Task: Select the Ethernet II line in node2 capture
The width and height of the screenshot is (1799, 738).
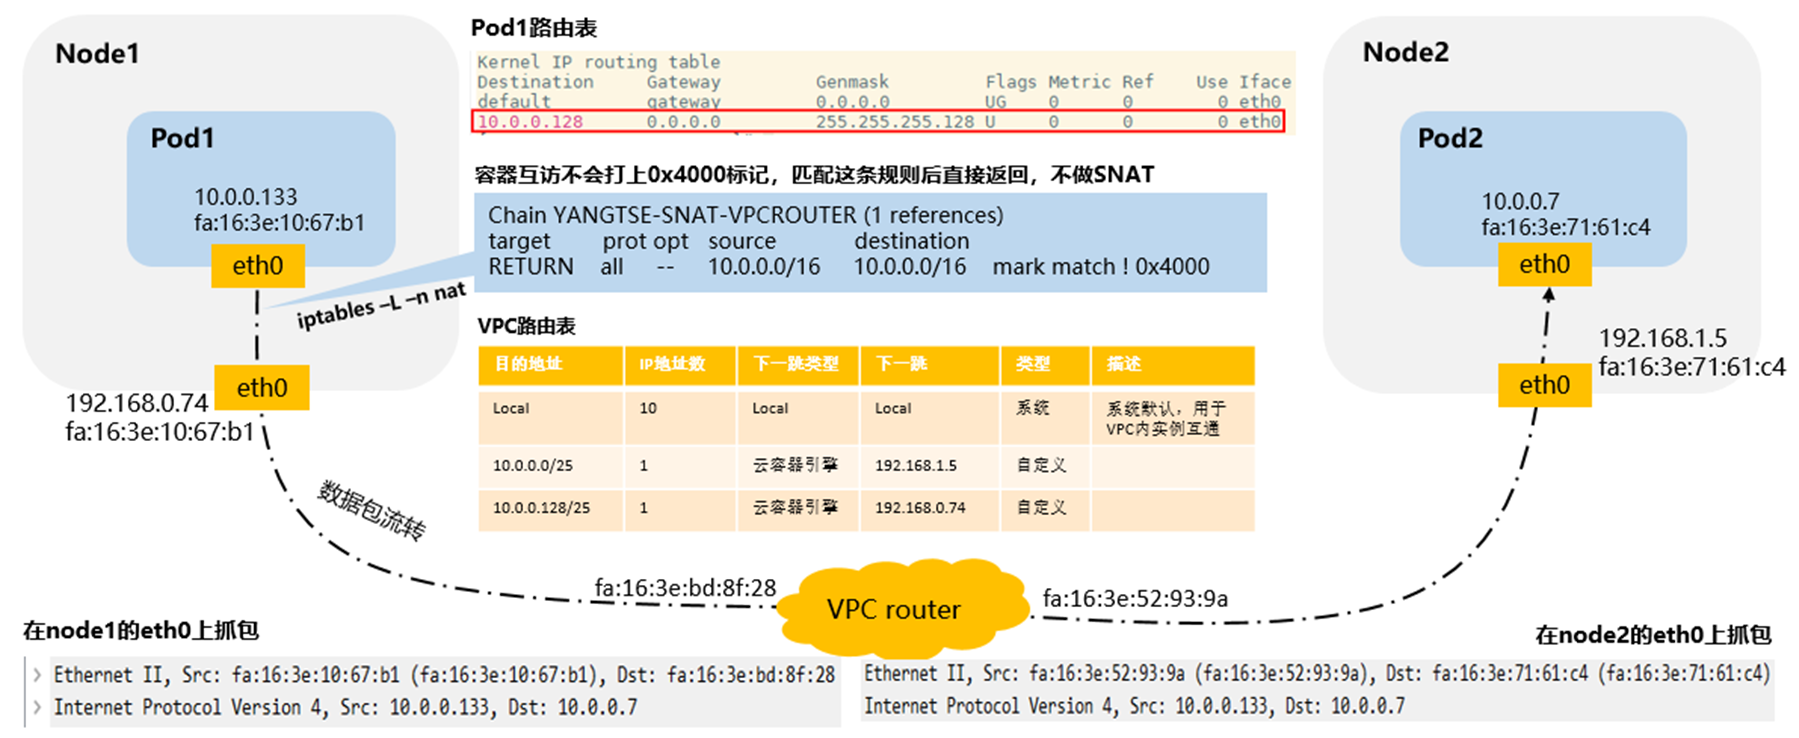Action: pos(1317,673)
